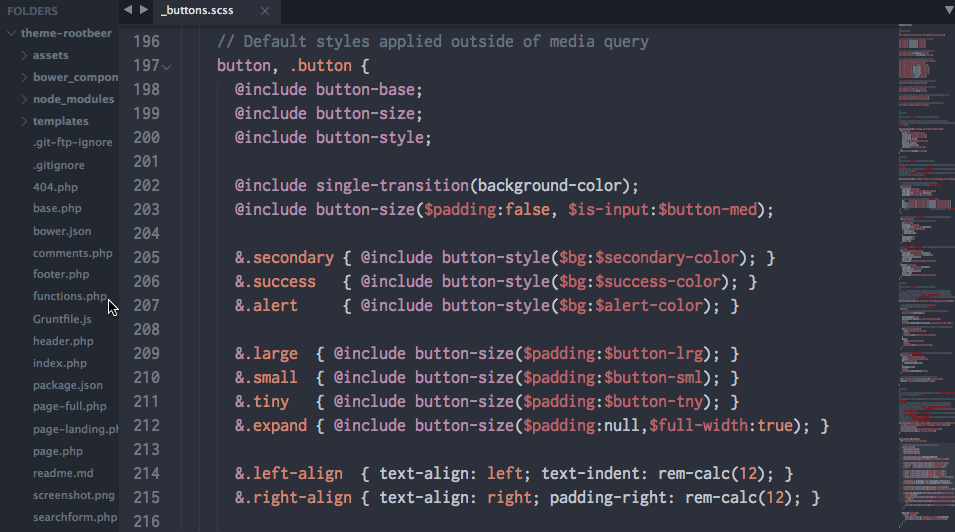Click the next tab right arrow
The width and height of the screenshot is (955, 532).
pos(144,10)
